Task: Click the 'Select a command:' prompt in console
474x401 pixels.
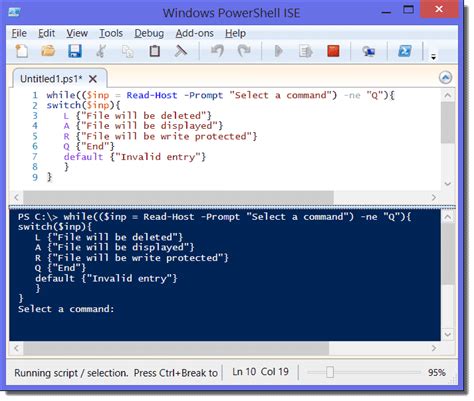Action: click(x=66, y=309)
